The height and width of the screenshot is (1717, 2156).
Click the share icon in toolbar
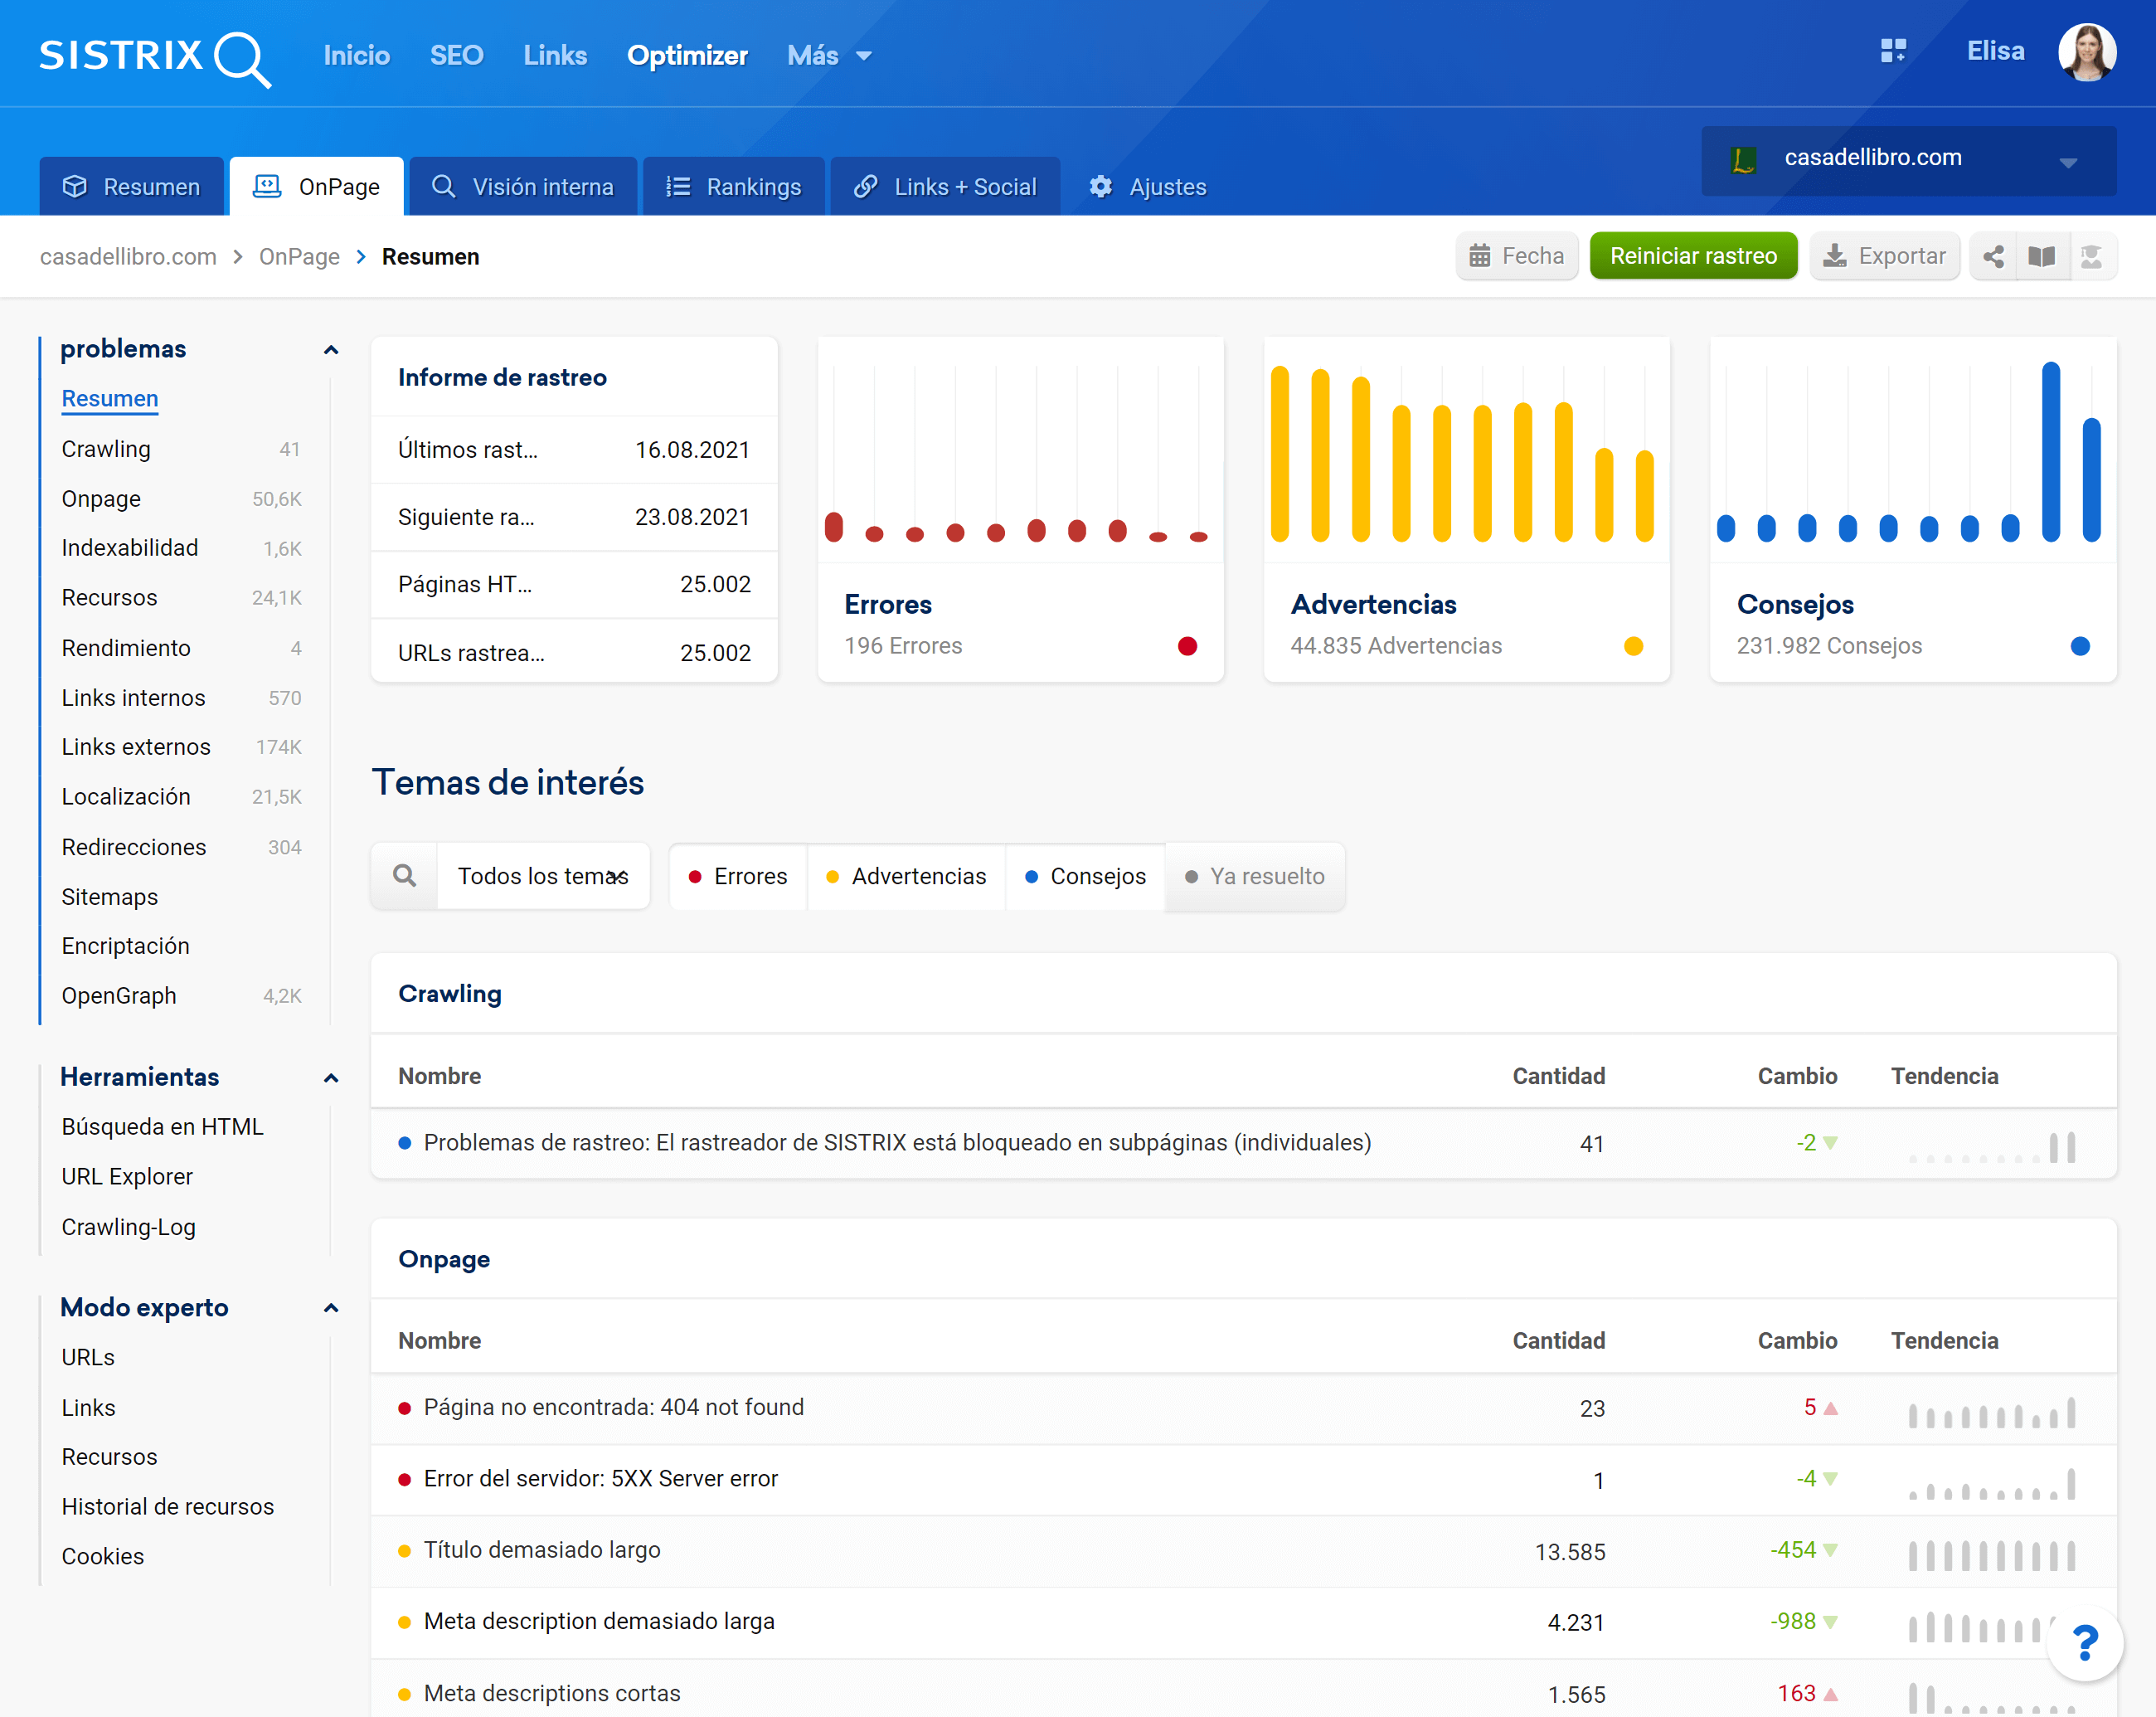[x=1993, y=257]
